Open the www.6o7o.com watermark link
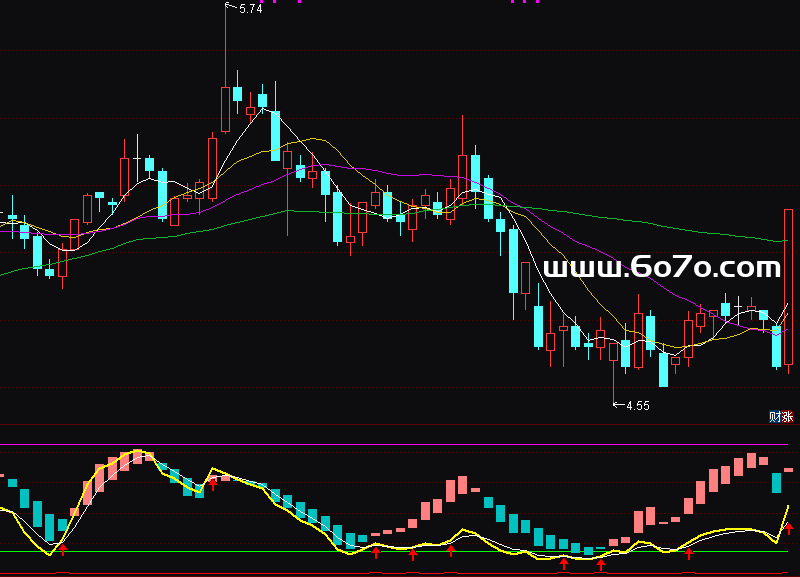 pos(661,268)
